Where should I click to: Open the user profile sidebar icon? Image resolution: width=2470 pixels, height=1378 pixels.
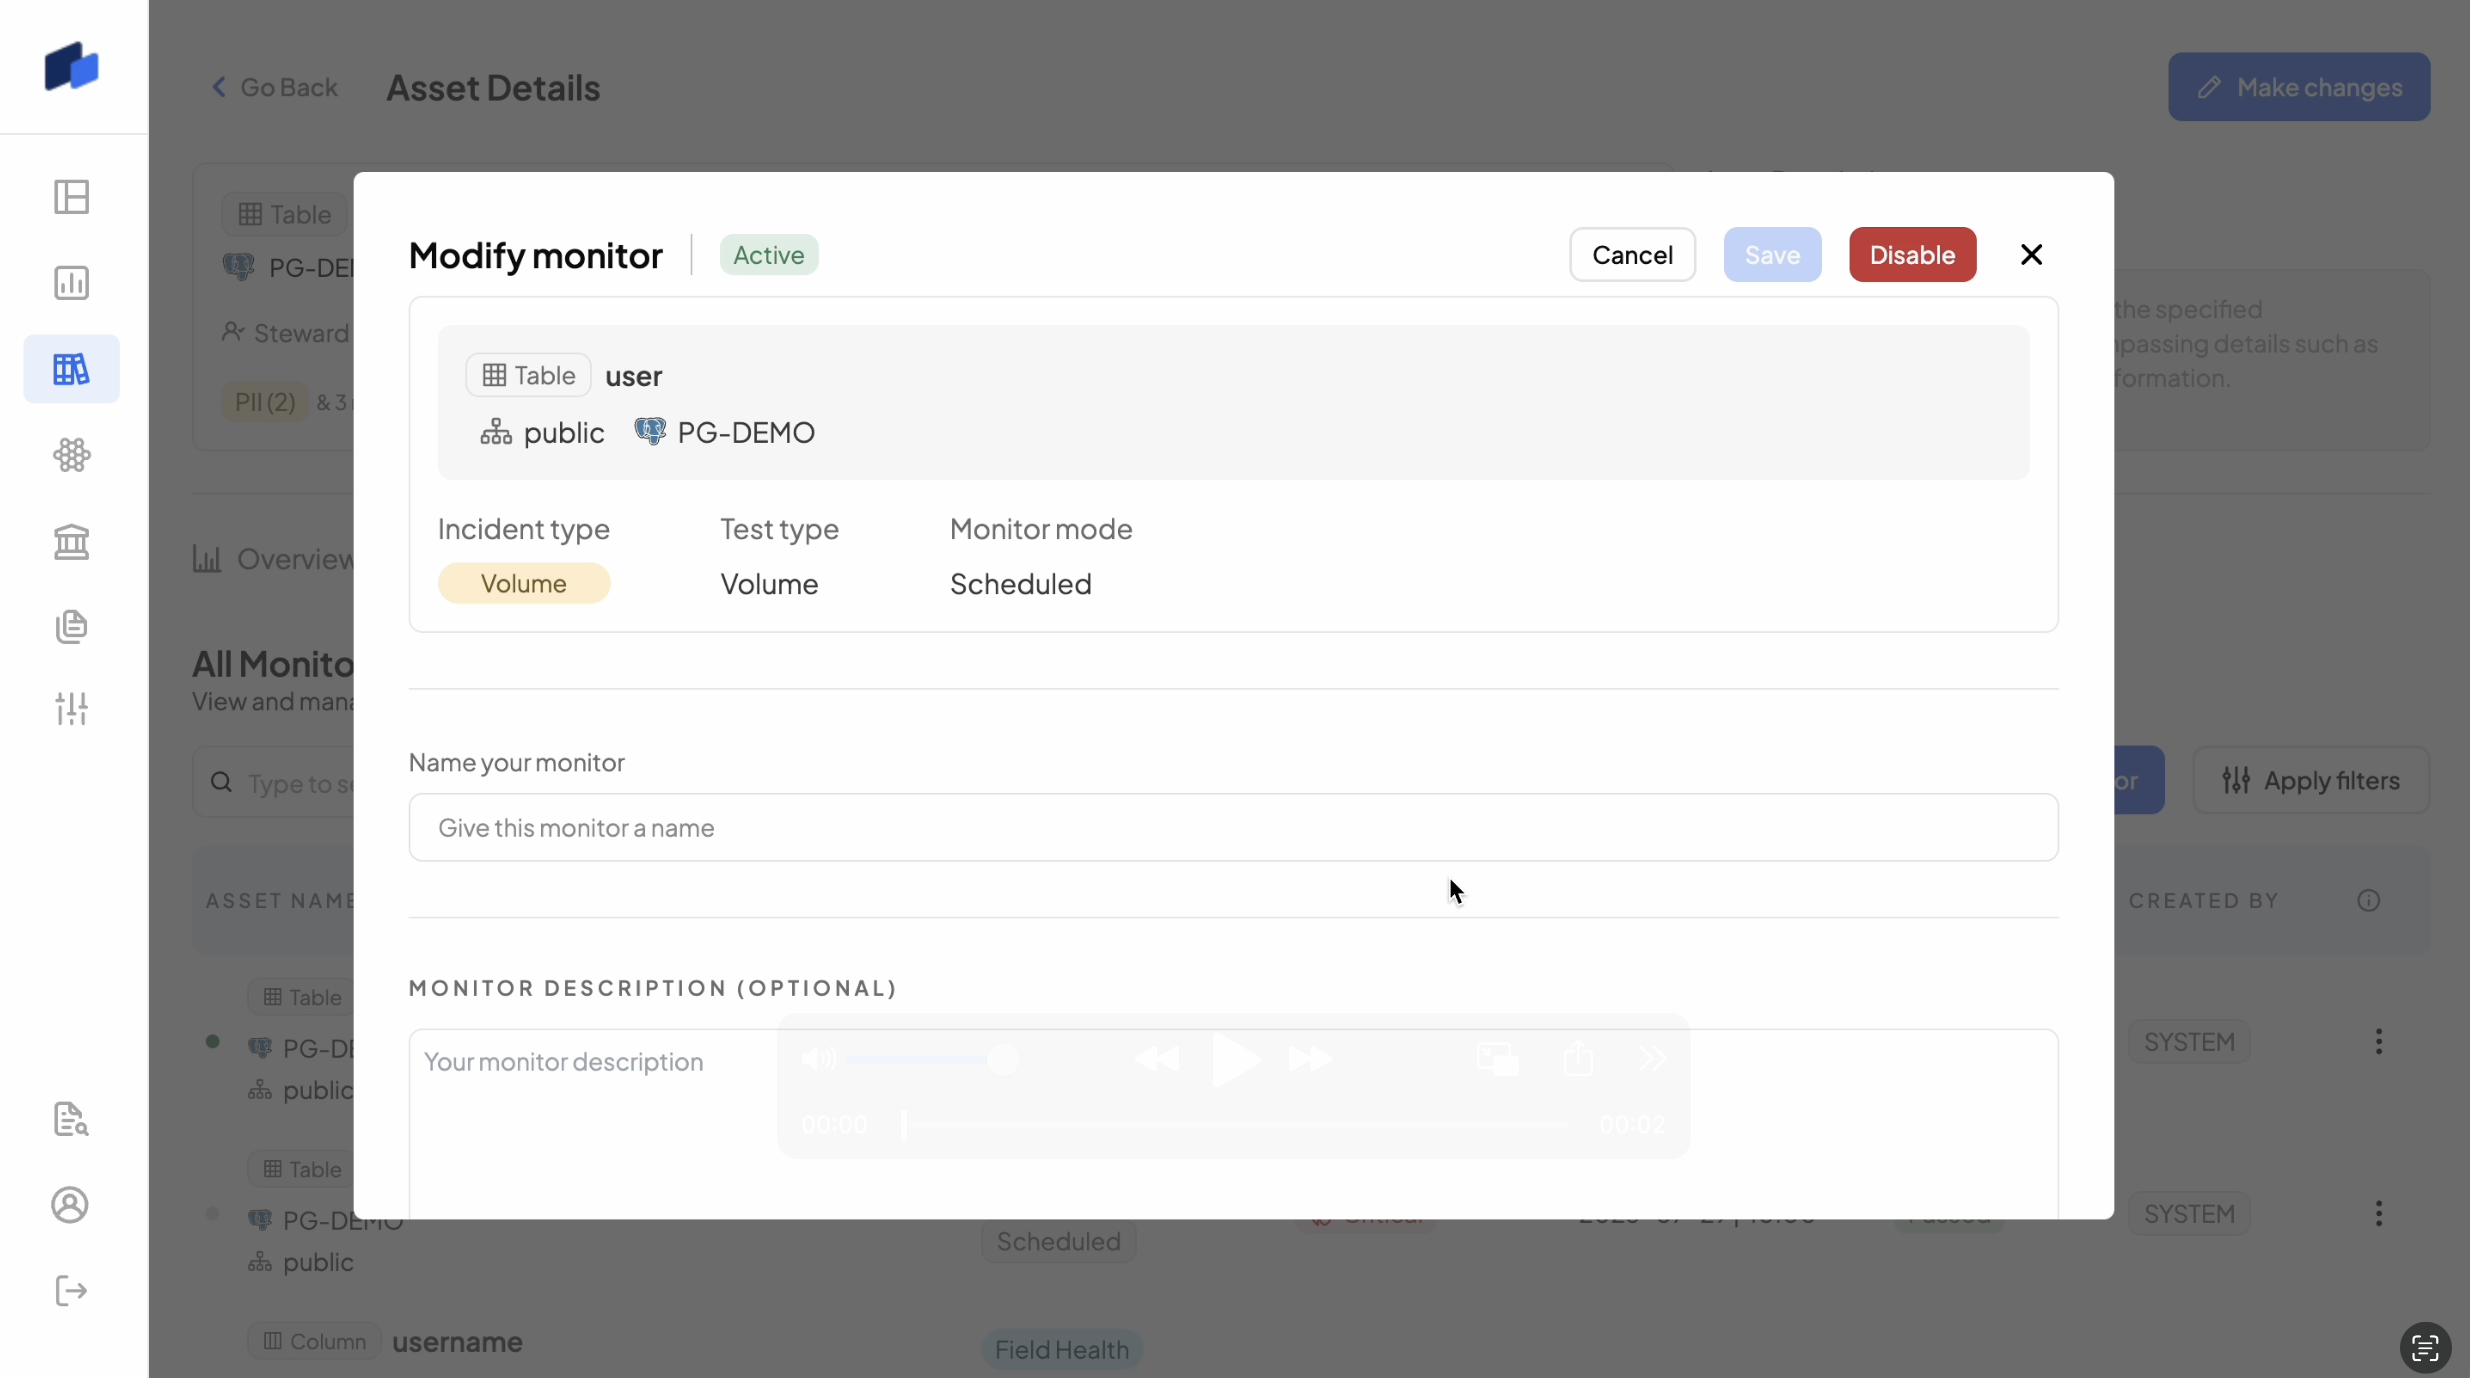pyautogui.click(x=70, y=1205)
